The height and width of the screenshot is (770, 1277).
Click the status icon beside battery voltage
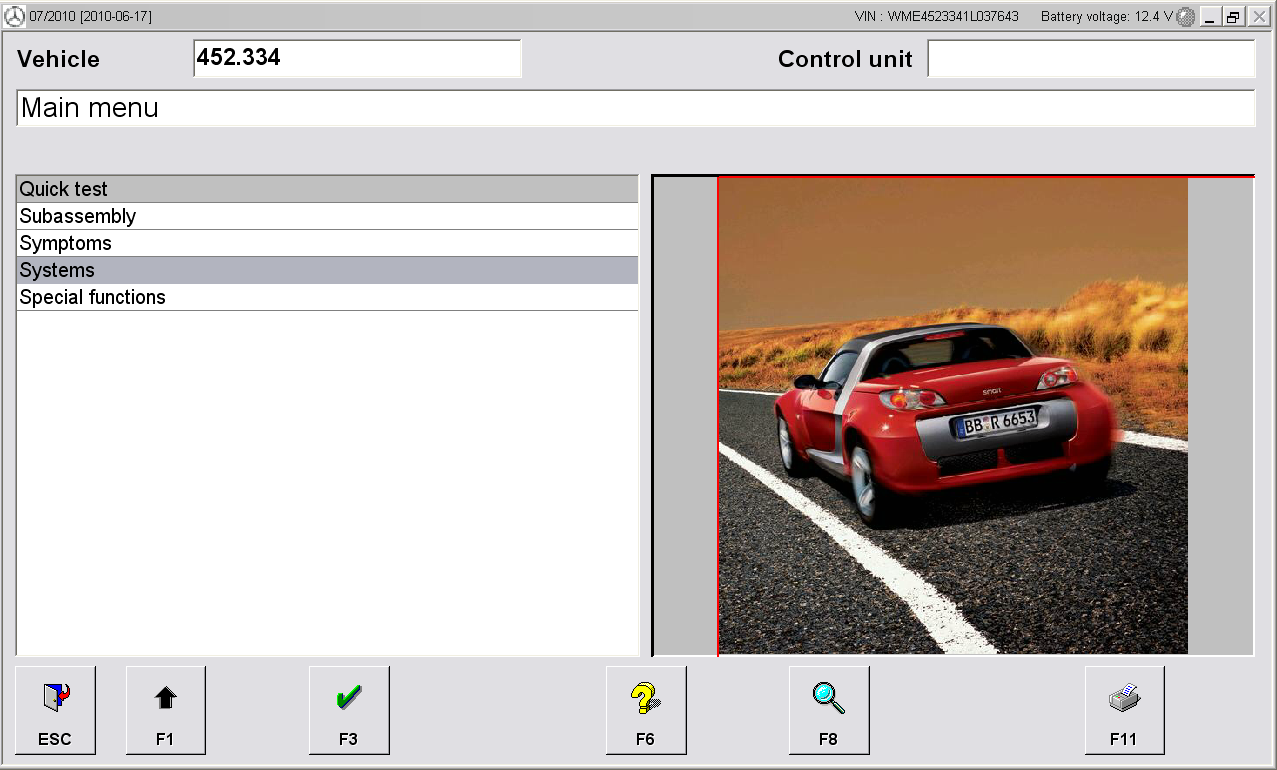pos(1186,17)
